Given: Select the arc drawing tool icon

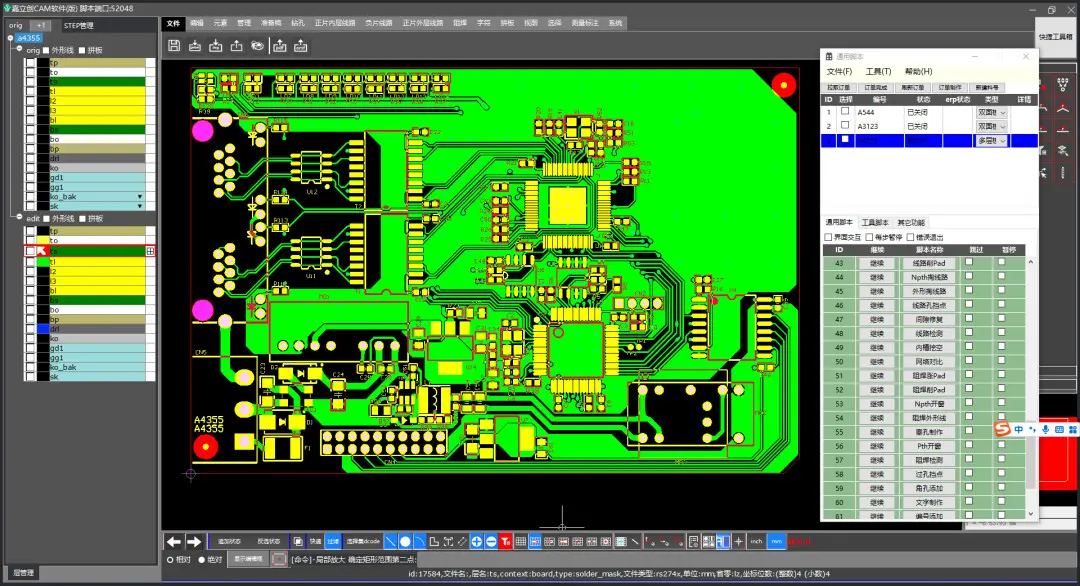Looking at the screenshot, I should tap(419, 542).
